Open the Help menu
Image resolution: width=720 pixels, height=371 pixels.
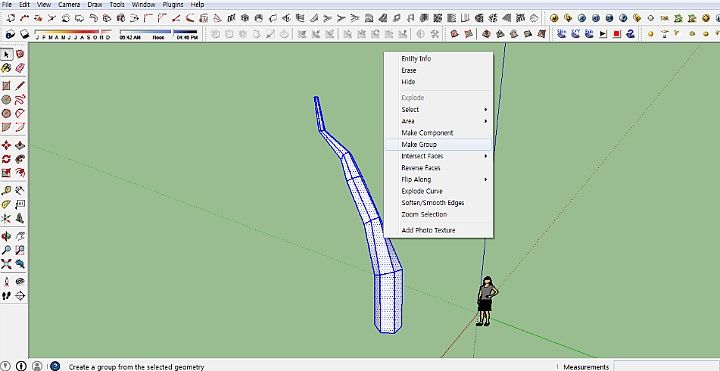tap(197, 5)
